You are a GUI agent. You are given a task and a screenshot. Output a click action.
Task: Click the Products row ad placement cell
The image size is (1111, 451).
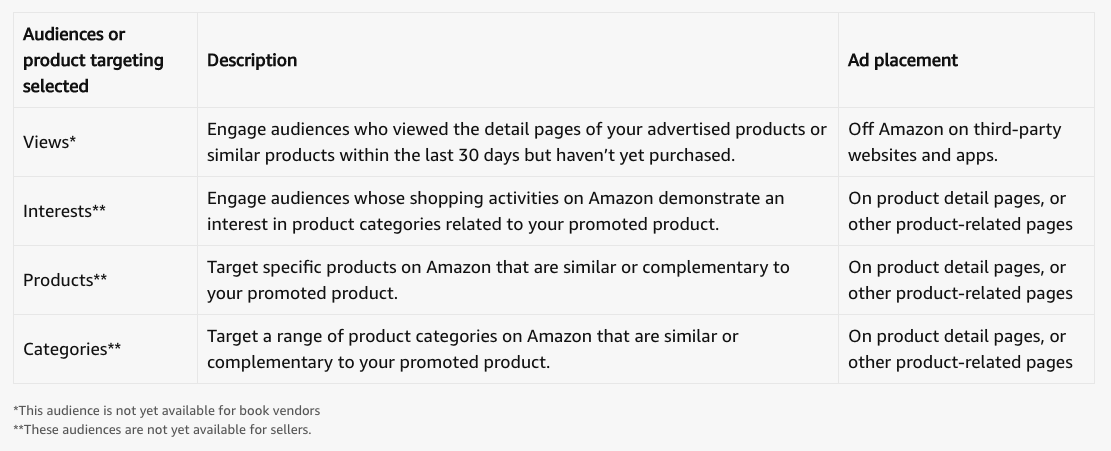point(959,280)
